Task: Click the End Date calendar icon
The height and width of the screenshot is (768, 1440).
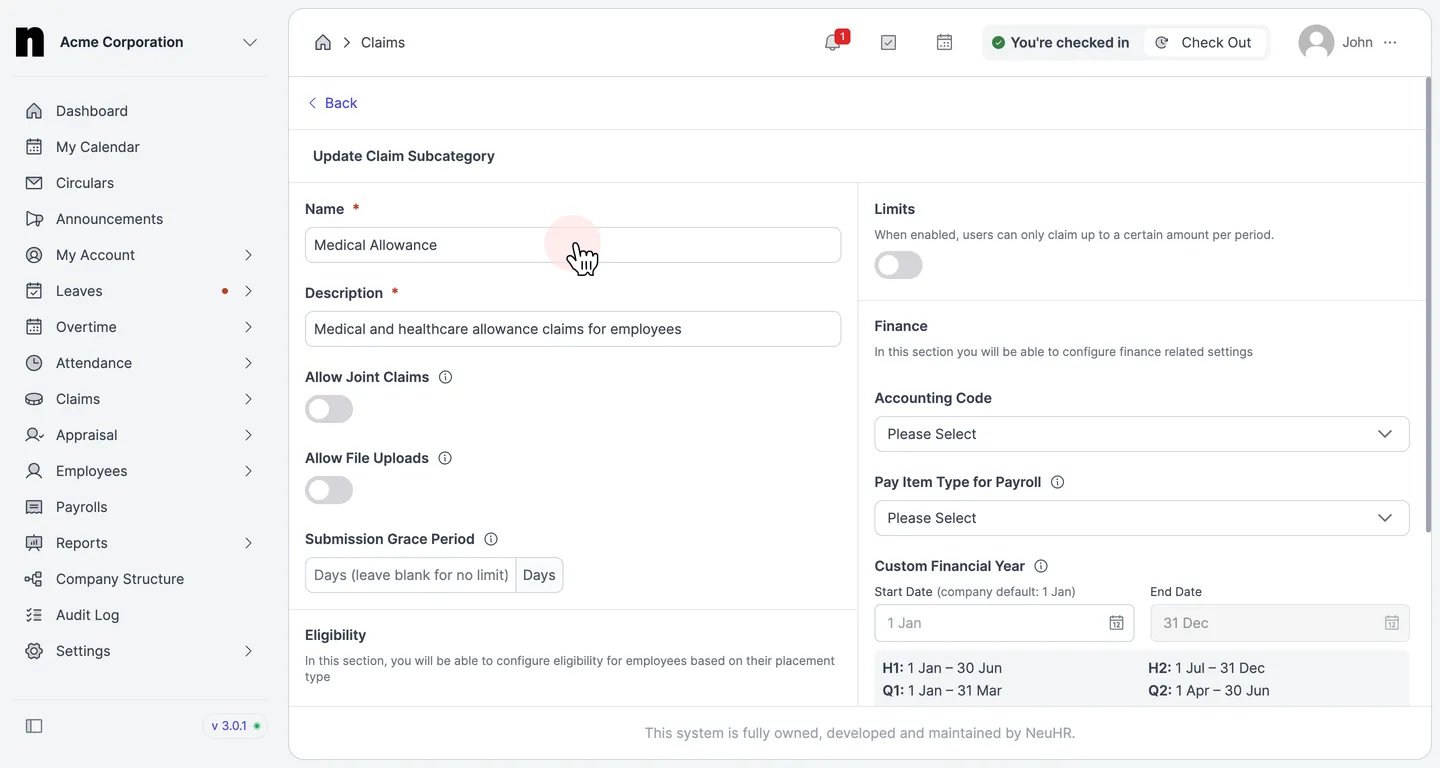Action: coord(1391,623)
